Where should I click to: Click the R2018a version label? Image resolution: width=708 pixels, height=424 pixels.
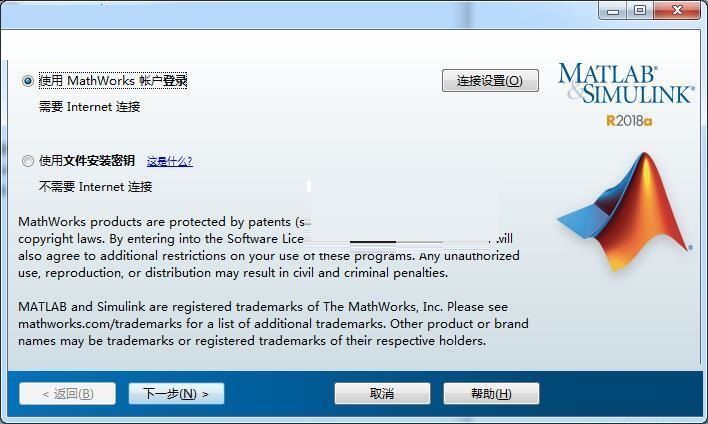629,121
